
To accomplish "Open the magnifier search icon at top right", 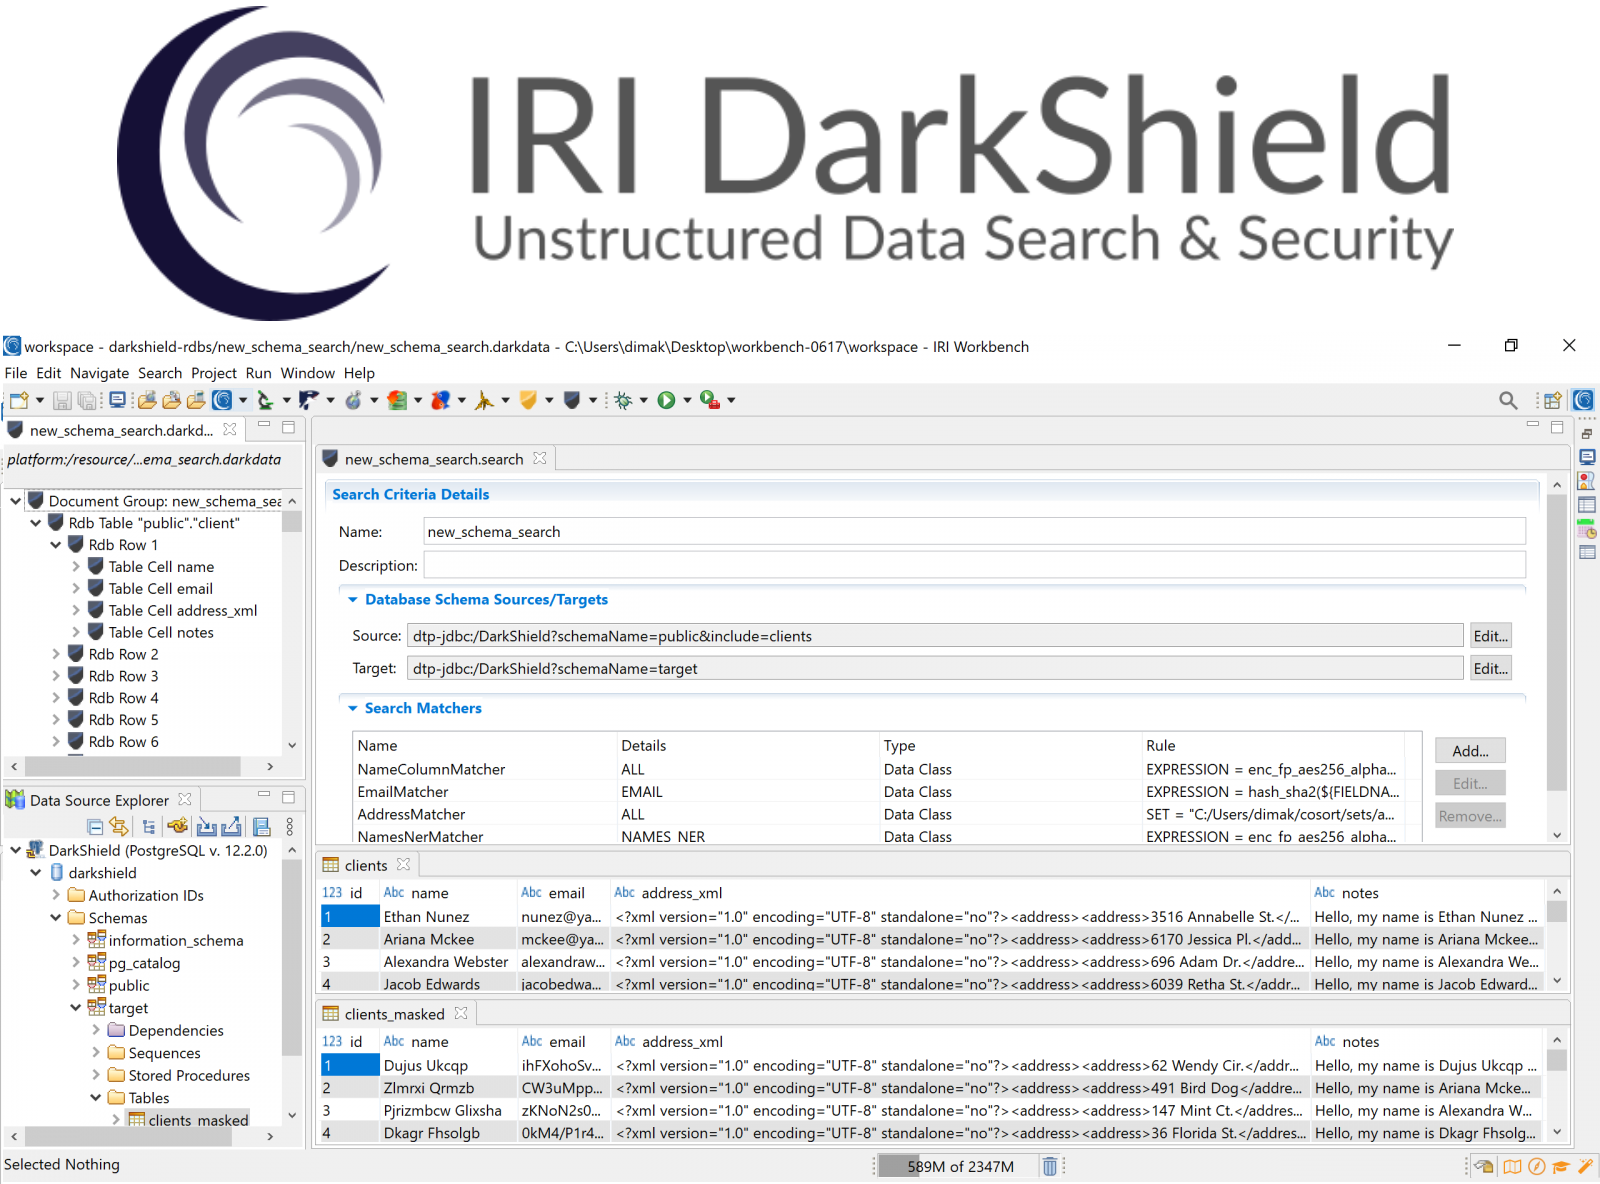I will [1508, 401].
